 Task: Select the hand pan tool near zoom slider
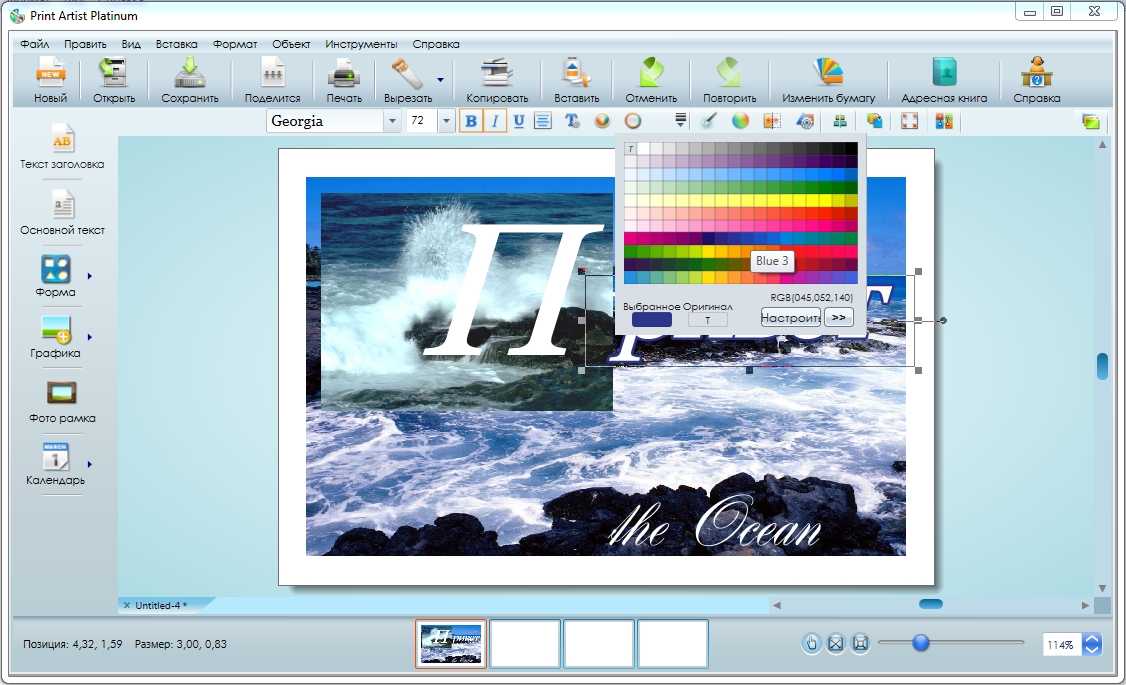pos(811,643)
